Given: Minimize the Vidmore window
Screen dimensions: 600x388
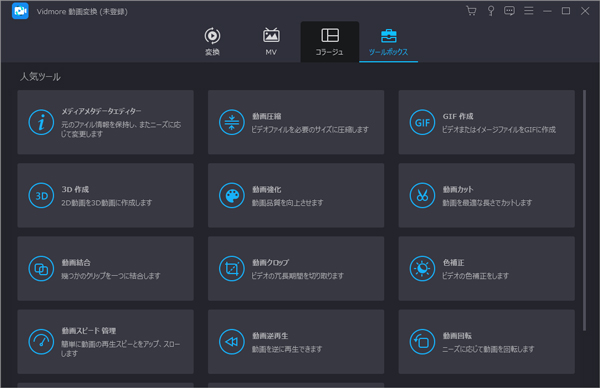Looking at the screenshot, I should coord(547,11).
